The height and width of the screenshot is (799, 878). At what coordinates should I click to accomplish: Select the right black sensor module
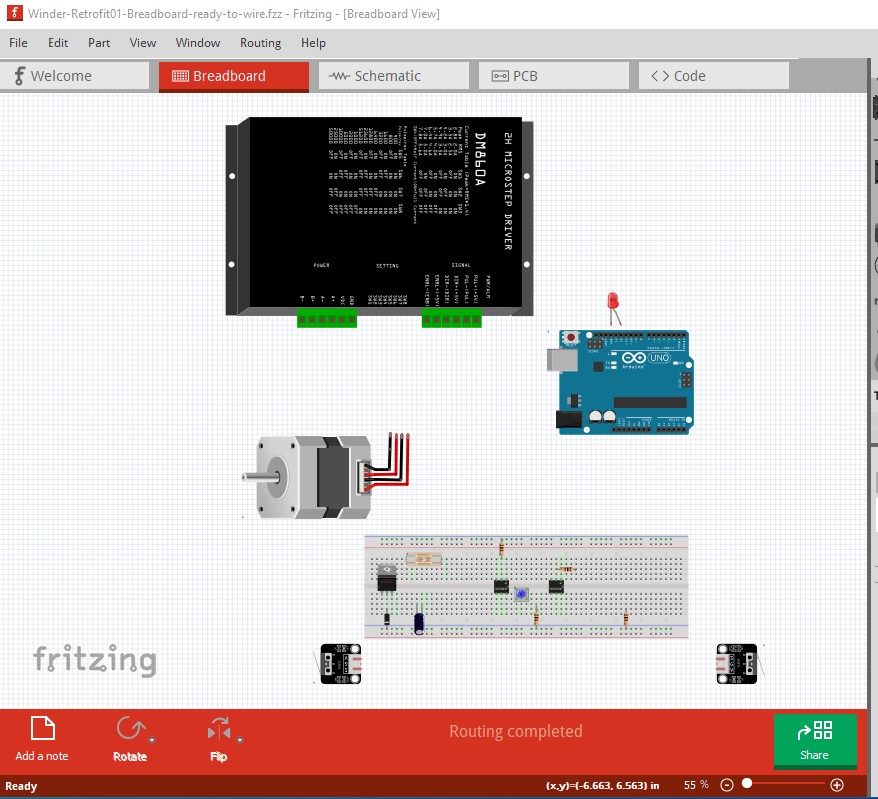coord(737,664)
